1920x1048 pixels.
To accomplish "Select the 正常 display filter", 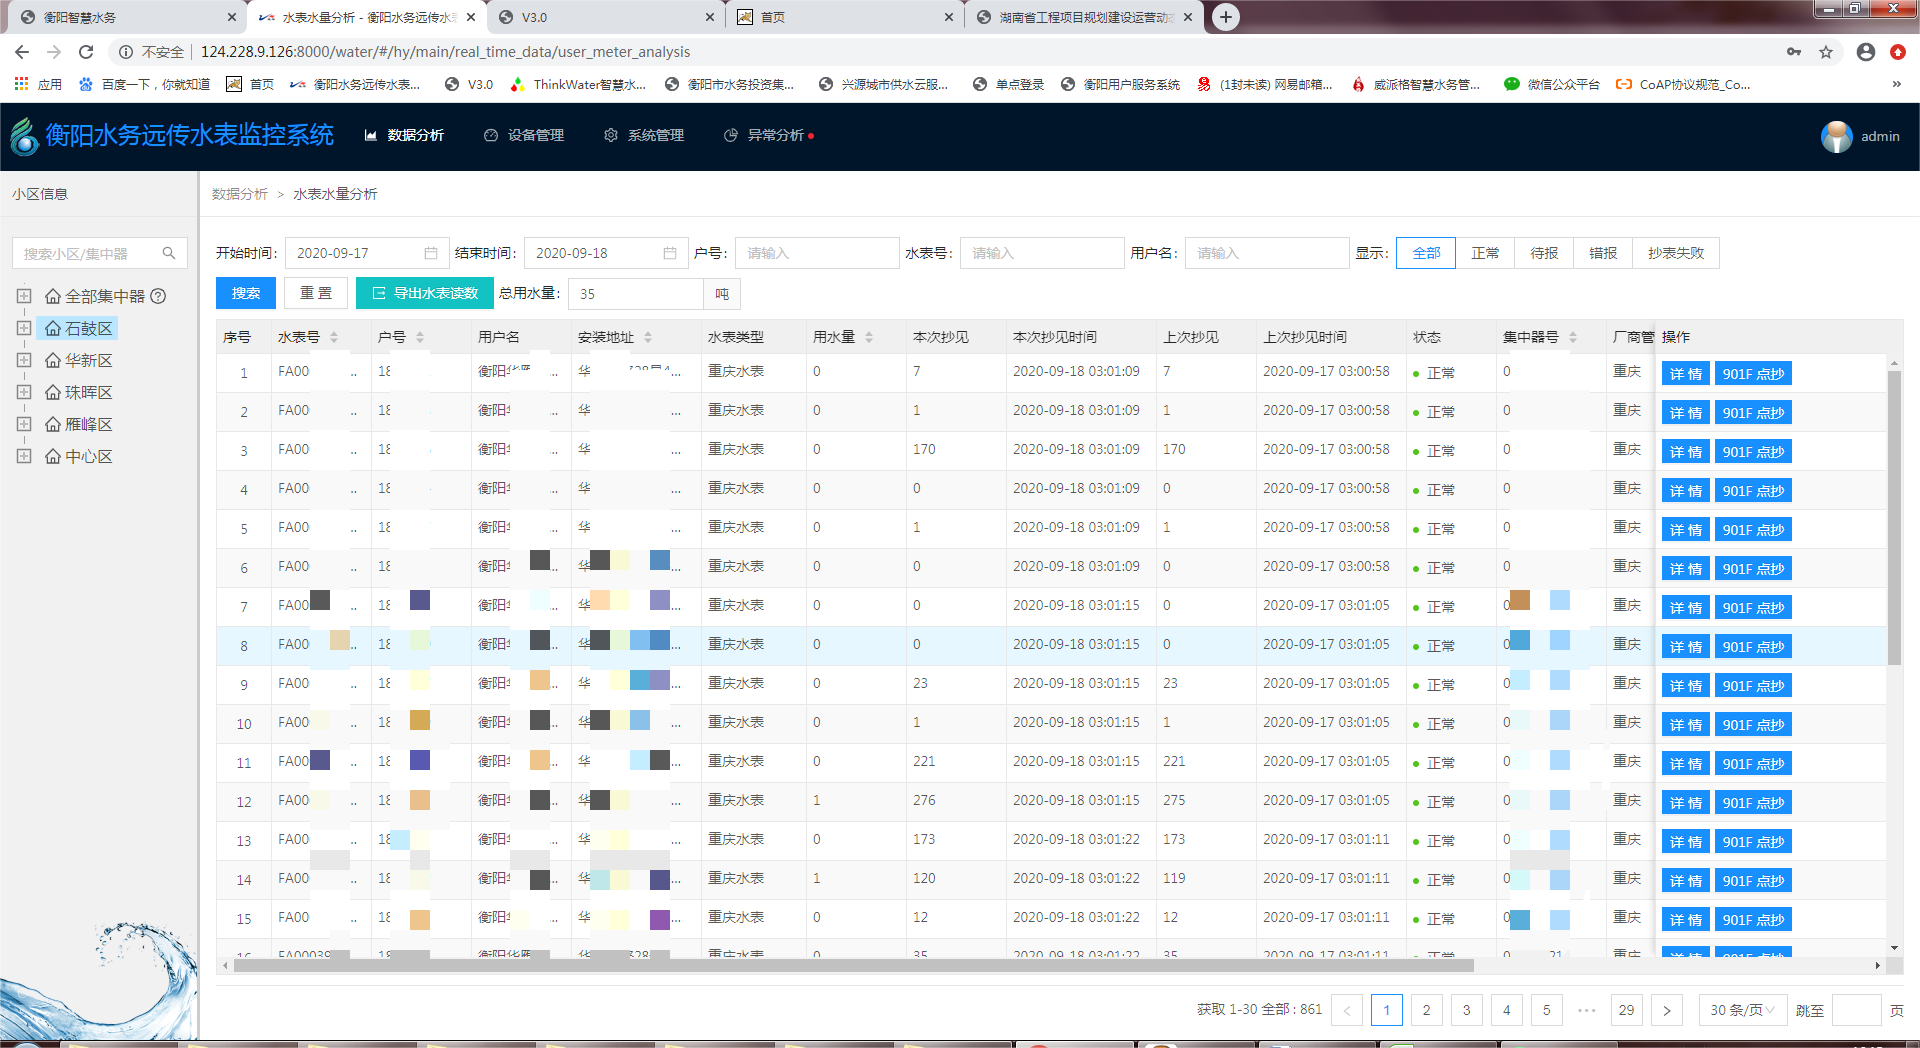I will point(1485,253).
